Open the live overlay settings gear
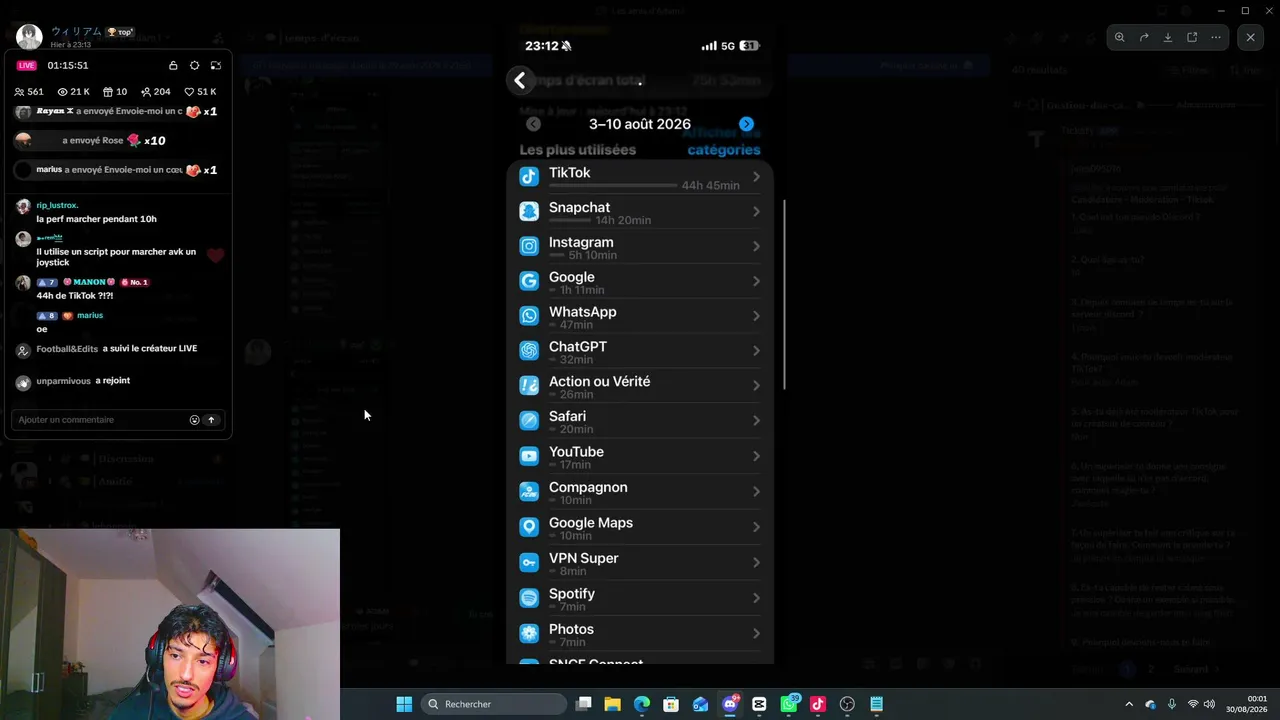The image size is (1280, 720). click(x=194, y=65)
